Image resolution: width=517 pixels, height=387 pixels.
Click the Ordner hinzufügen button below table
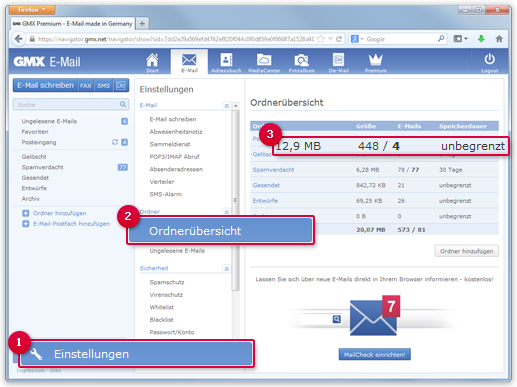click(x=466, y=251)
